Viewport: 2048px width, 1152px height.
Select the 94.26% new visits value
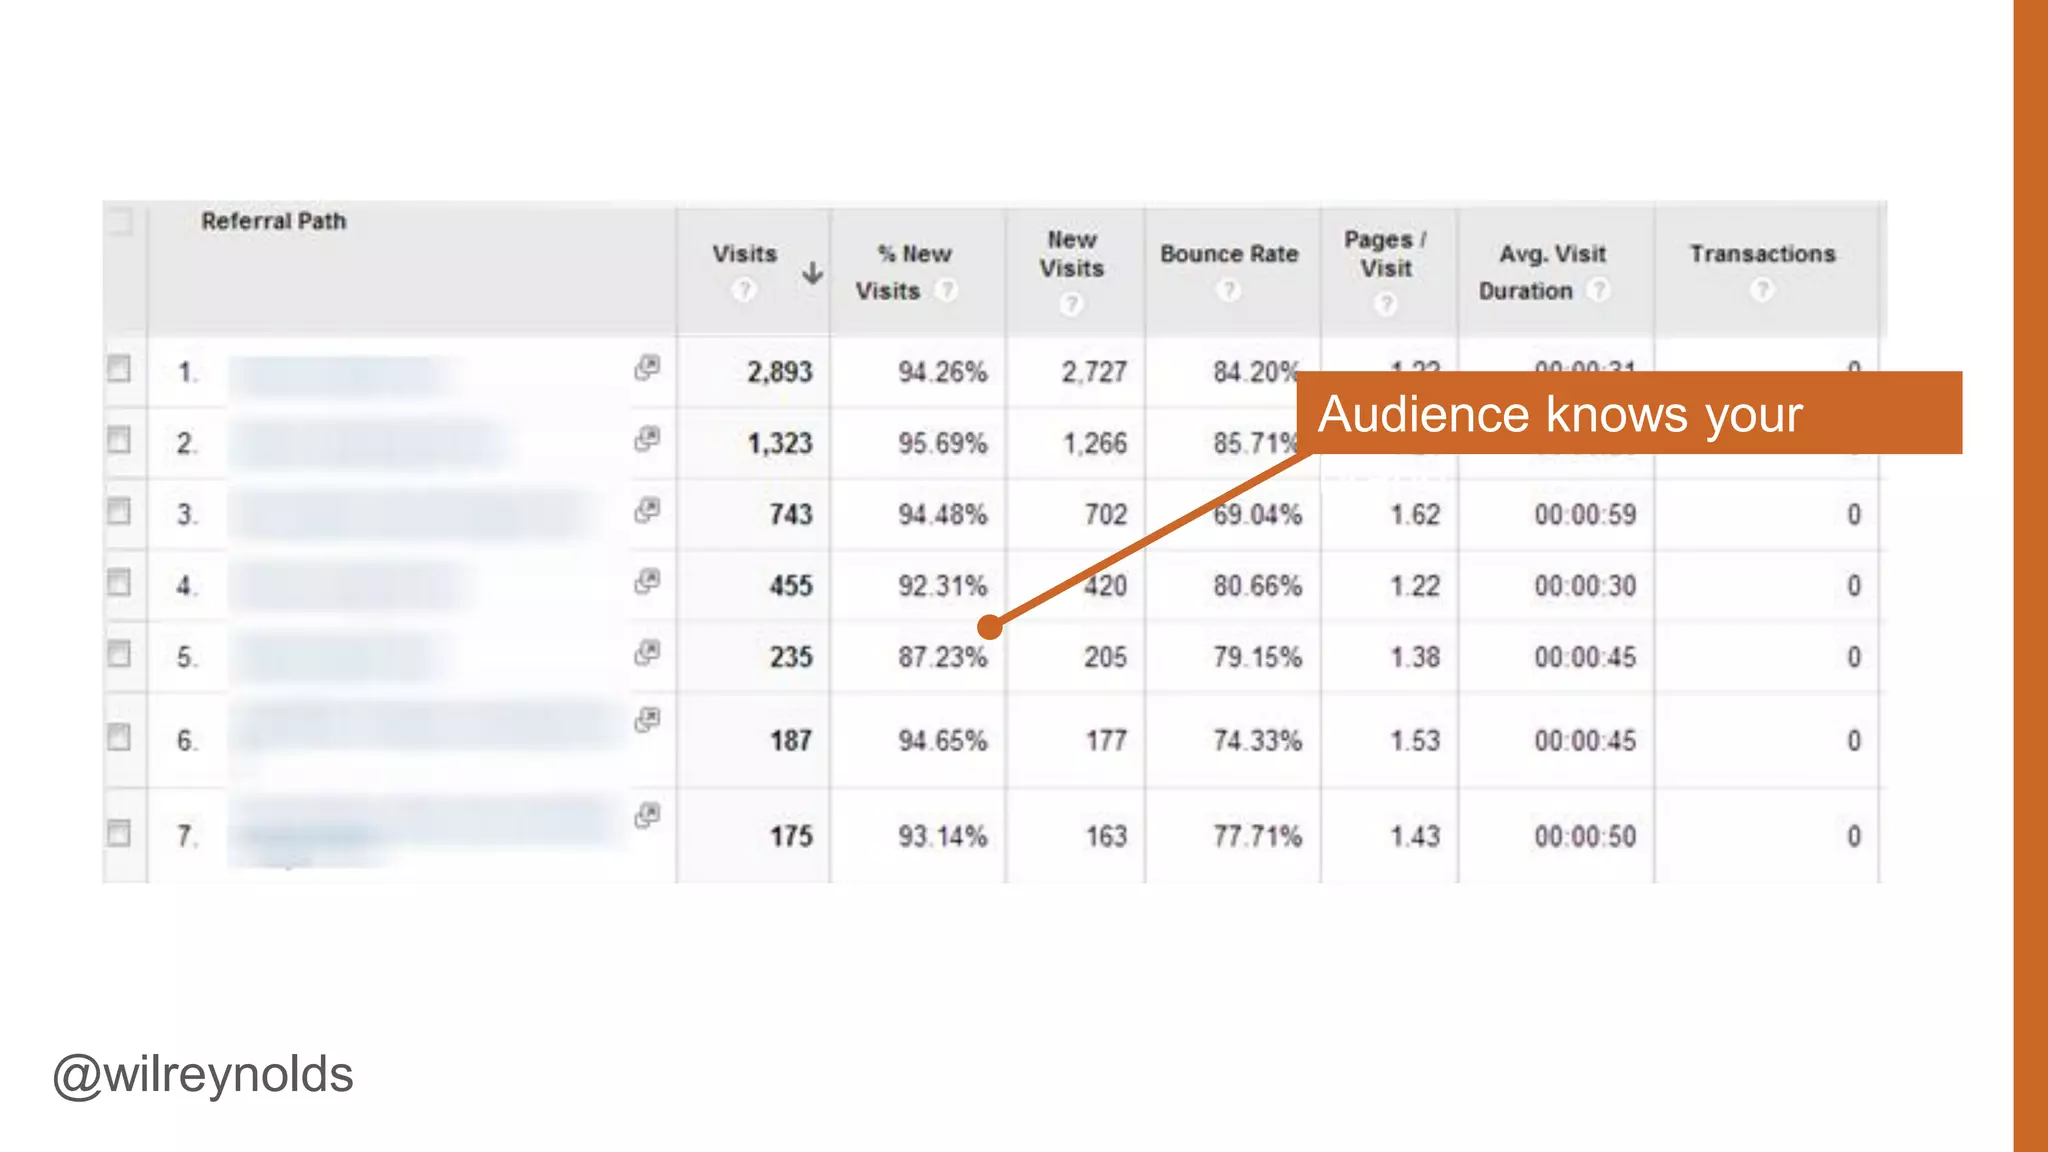pos(942,372)
